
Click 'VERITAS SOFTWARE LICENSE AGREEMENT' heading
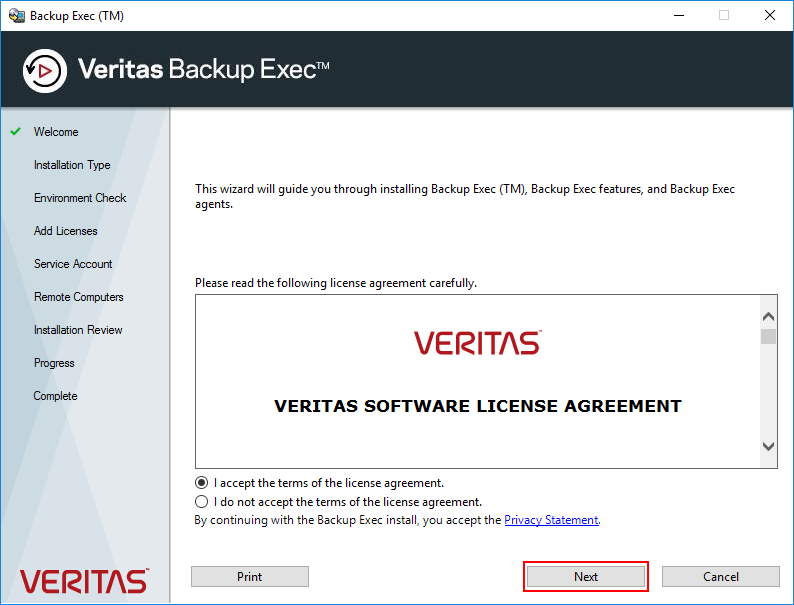pyautogui.click(x=478, y=406)
